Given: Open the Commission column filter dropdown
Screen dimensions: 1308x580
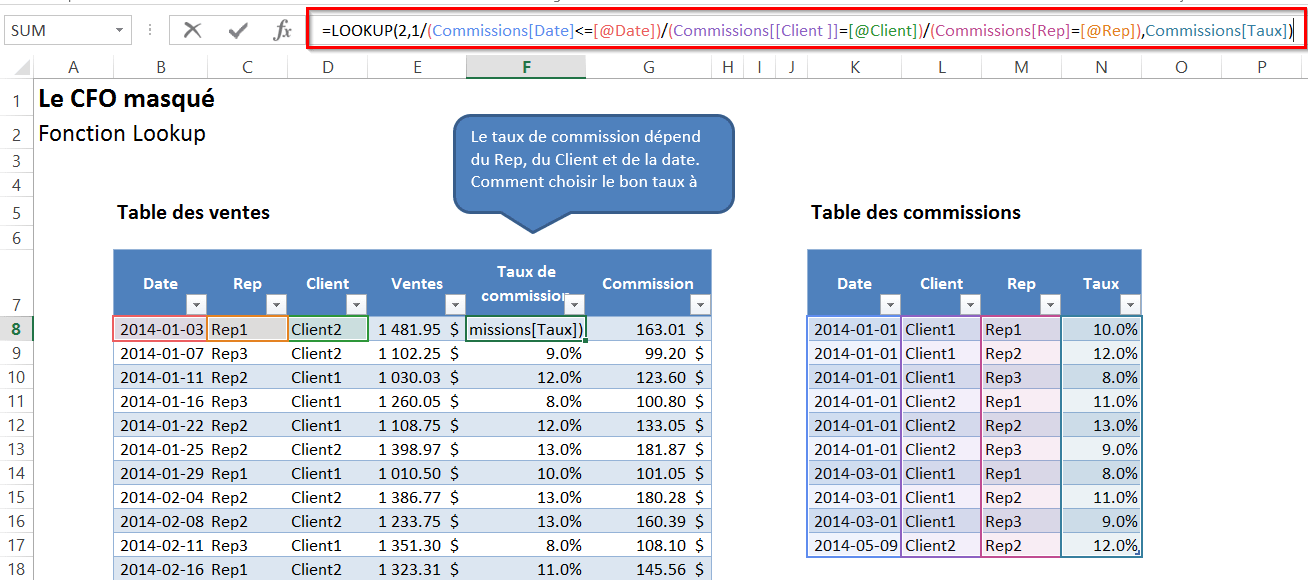Looking at the screenshot, I should [700, 305].
